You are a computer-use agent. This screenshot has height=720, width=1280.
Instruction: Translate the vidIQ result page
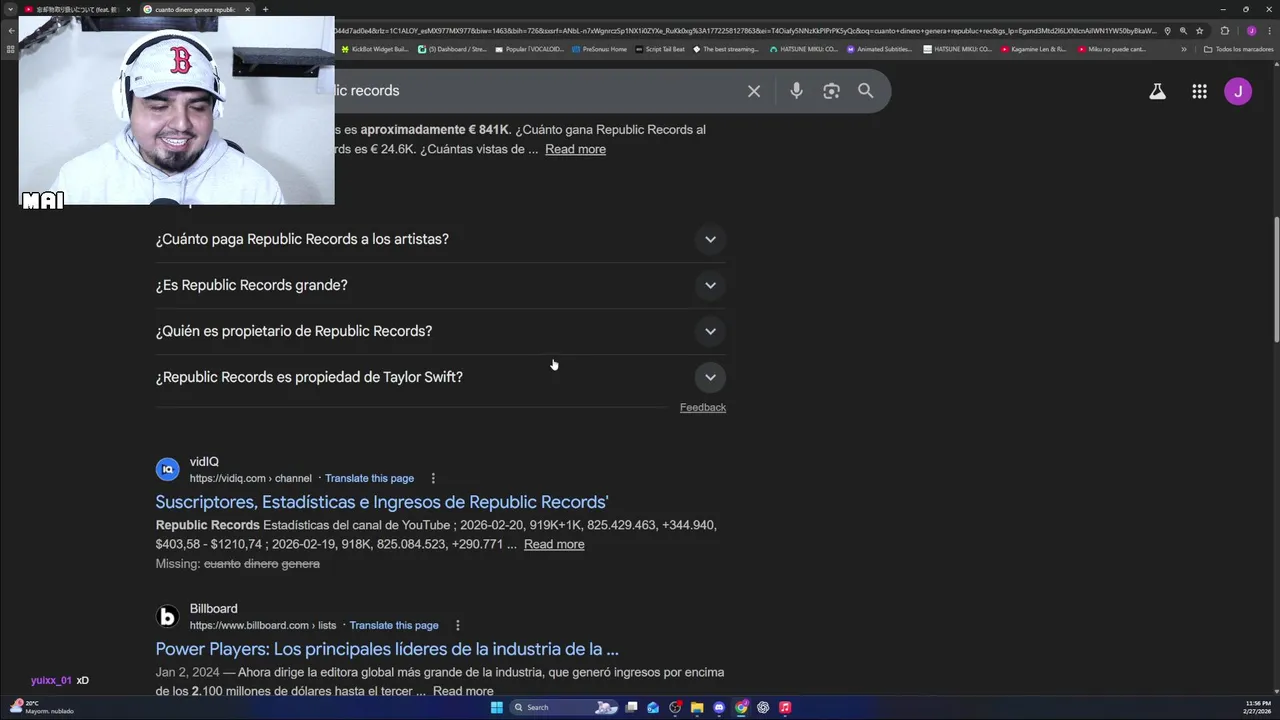tap(369, 478)
